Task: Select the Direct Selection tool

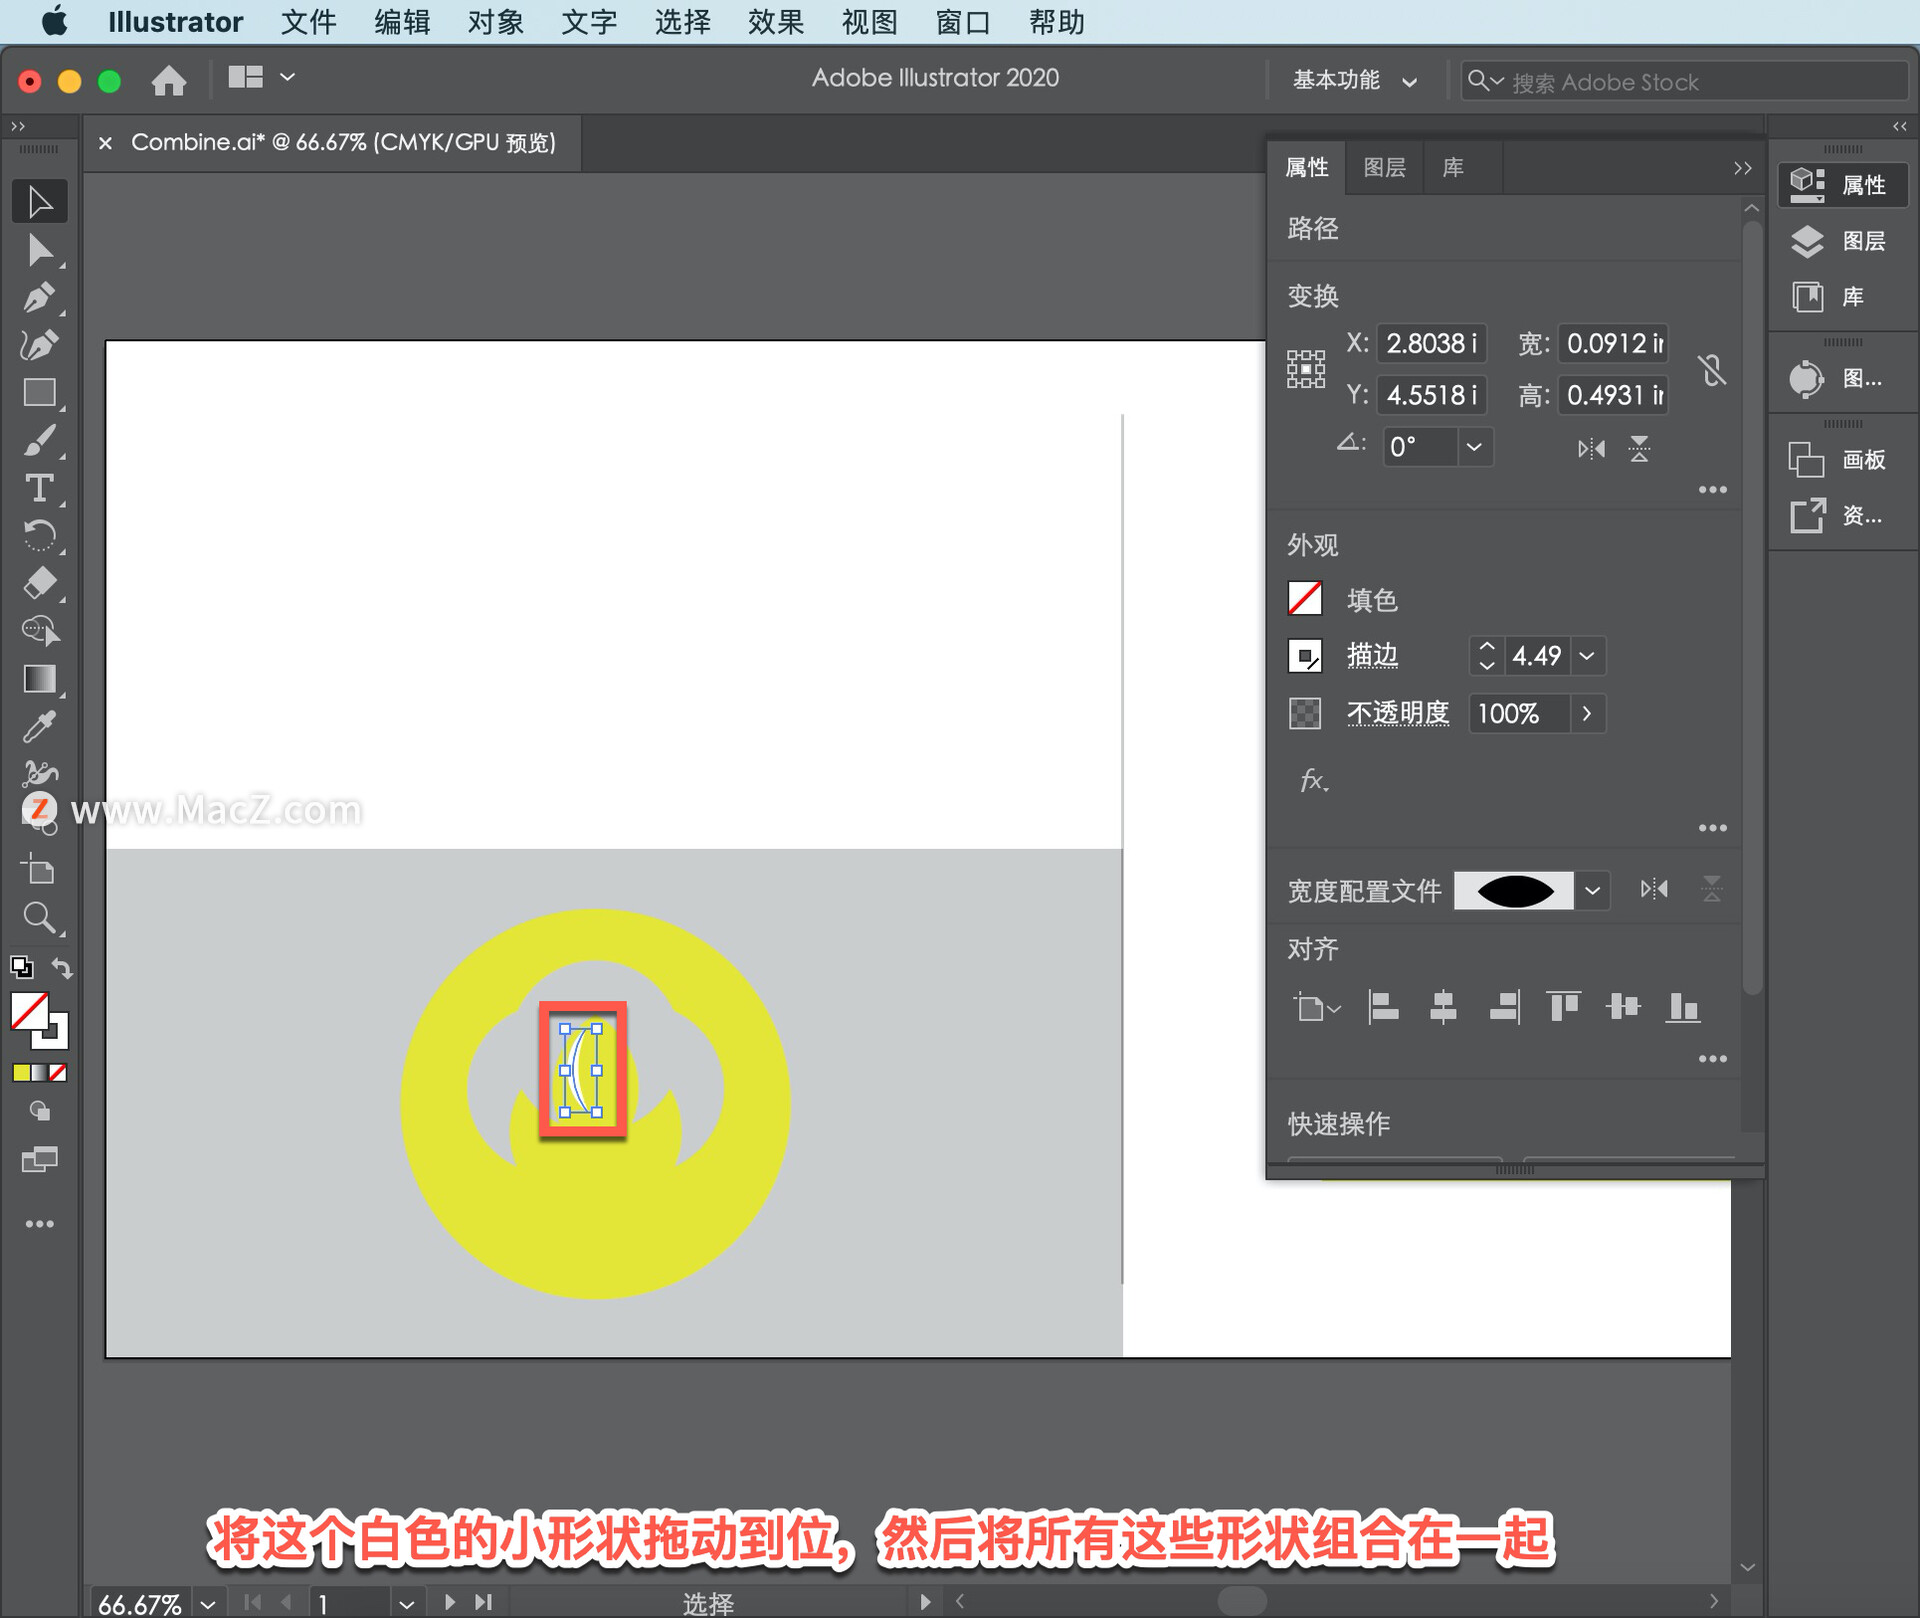Action: (39, 250)
